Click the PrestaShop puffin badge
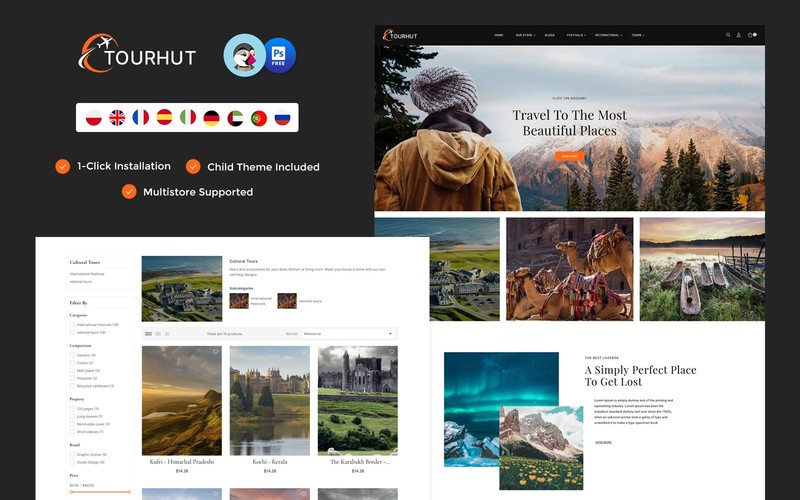The image size is (800, 500). [244, 55]
